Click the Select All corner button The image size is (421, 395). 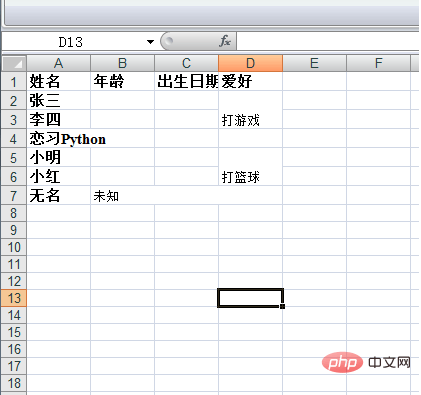(x=14, y=63)
